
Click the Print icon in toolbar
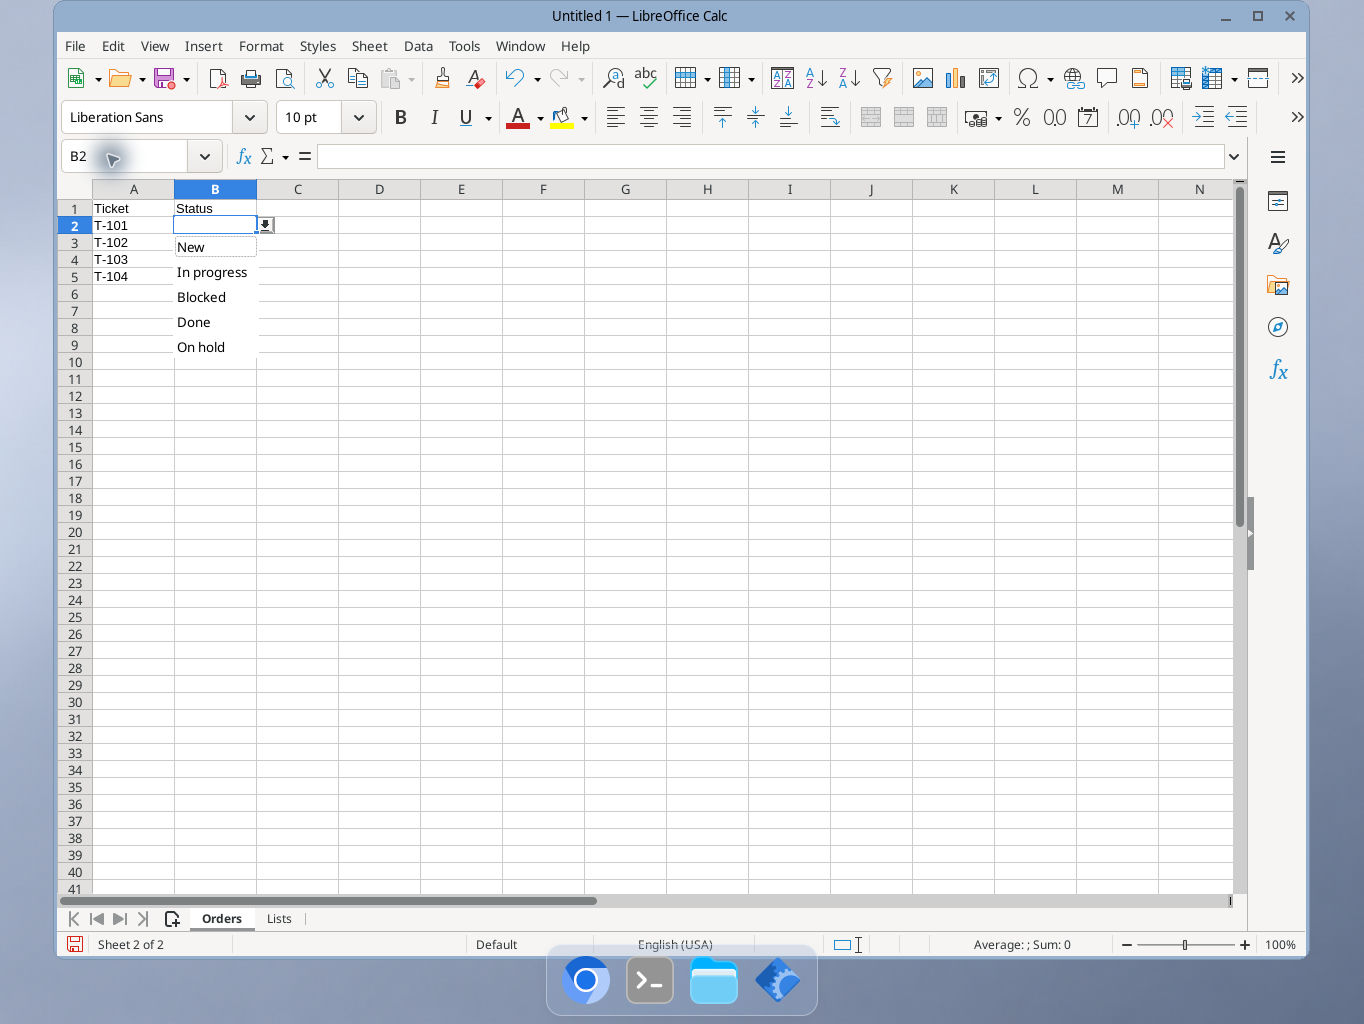coord(251,78)
